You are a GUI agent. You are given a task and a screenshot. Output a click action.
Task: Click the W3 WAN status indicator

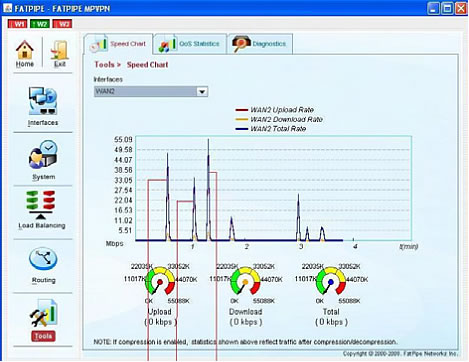click(x=62, y=24)
